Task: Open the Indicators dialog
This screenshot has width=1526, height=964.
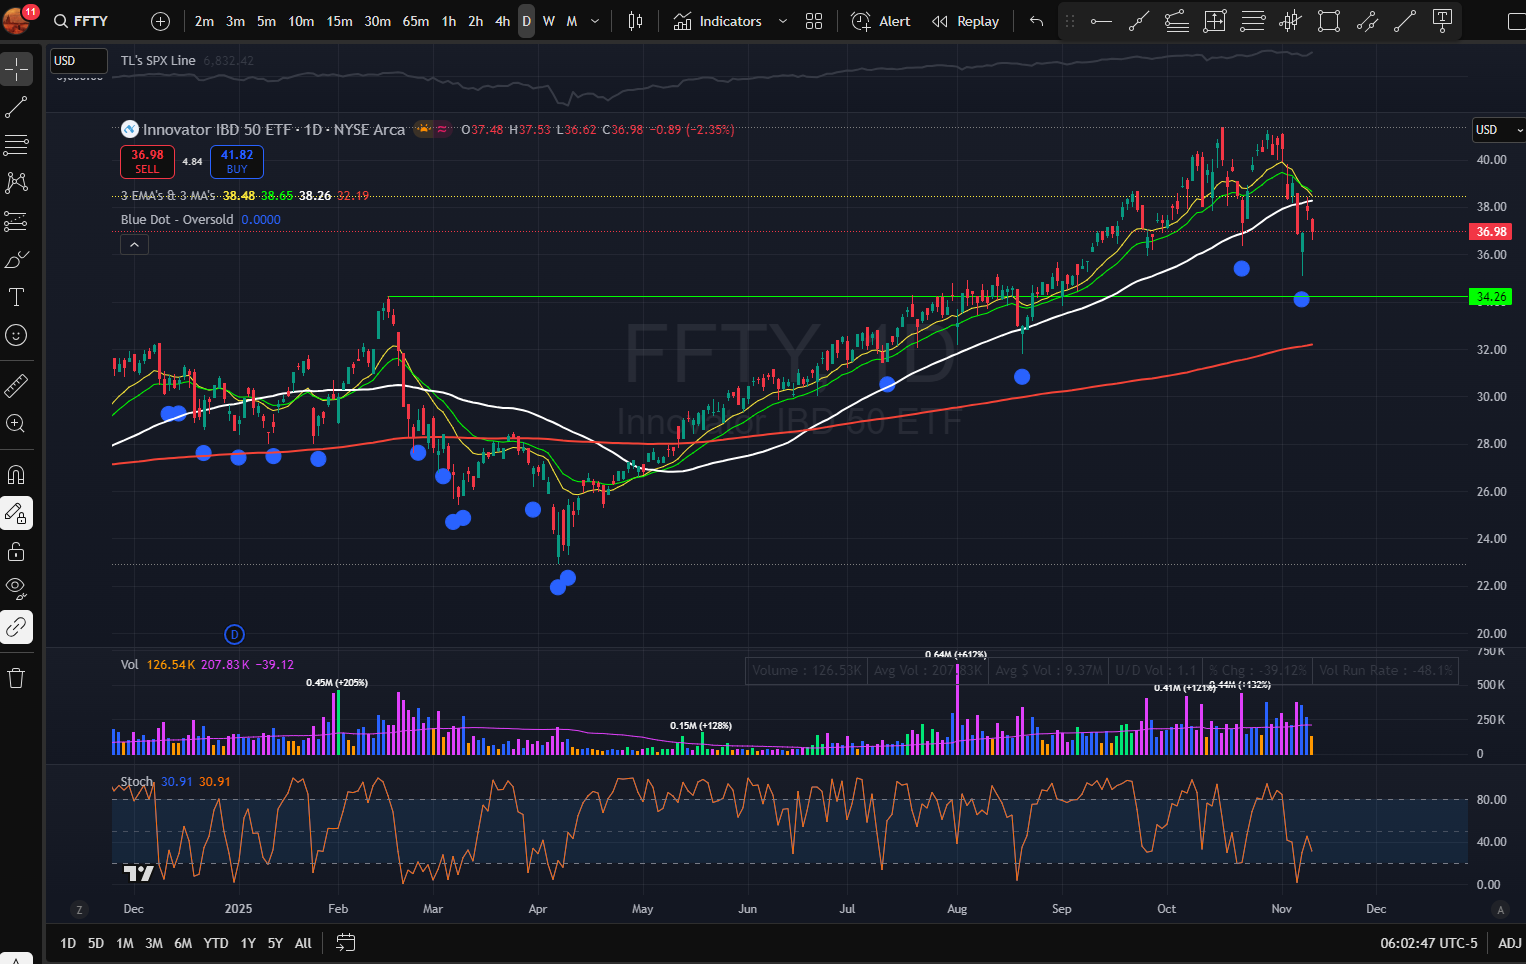Action: coord(718,21)
